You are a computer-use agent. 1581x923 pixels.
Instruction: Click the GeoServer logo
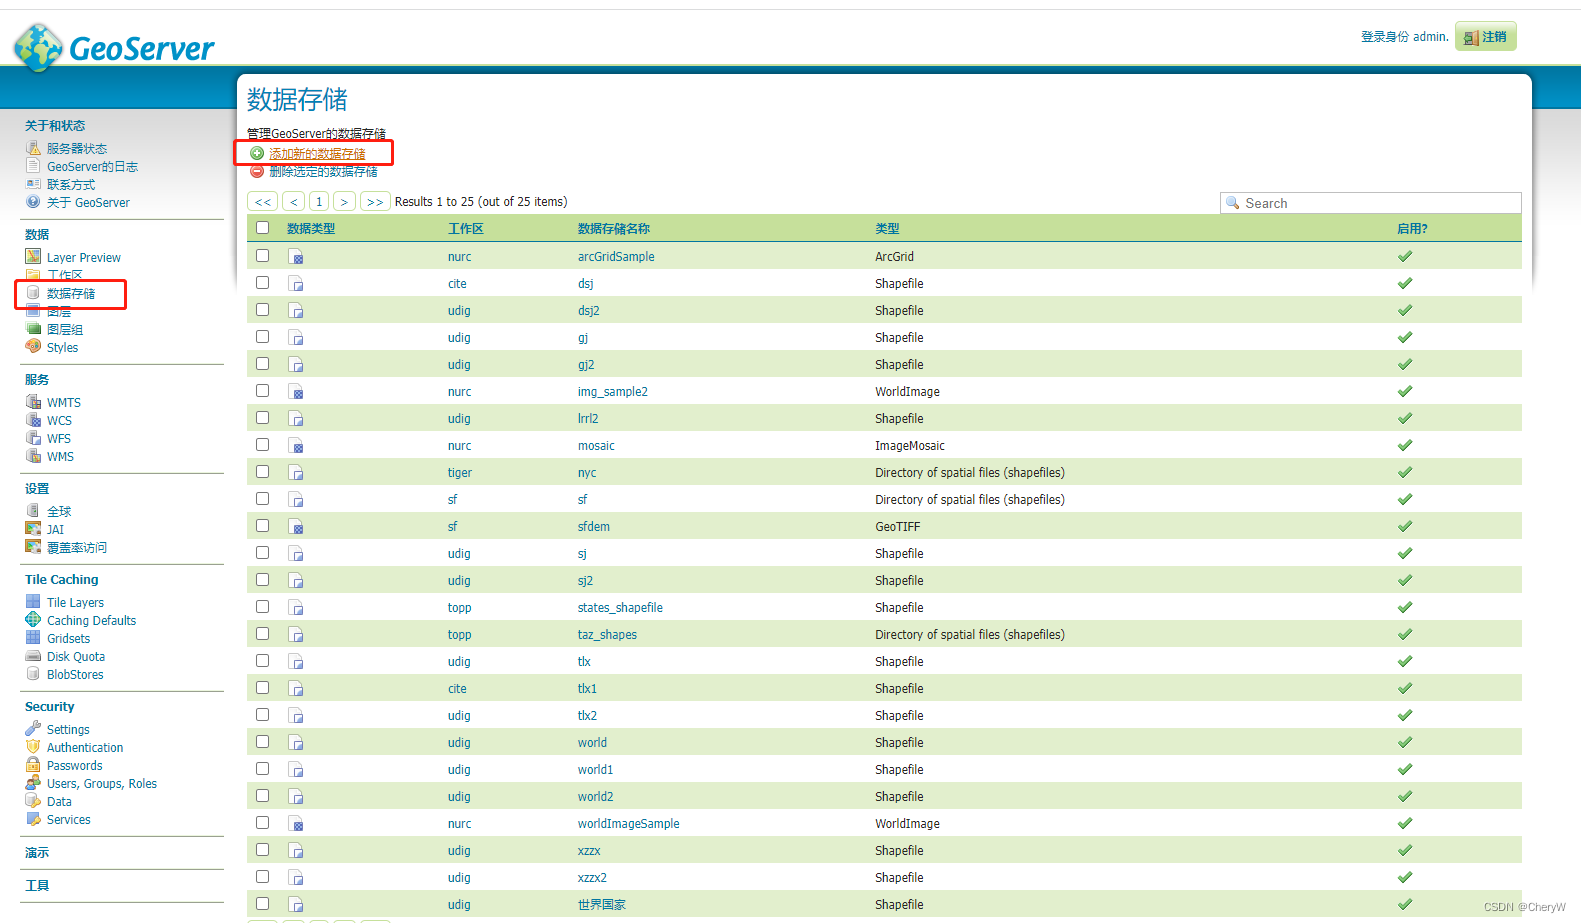coord(114,47)
